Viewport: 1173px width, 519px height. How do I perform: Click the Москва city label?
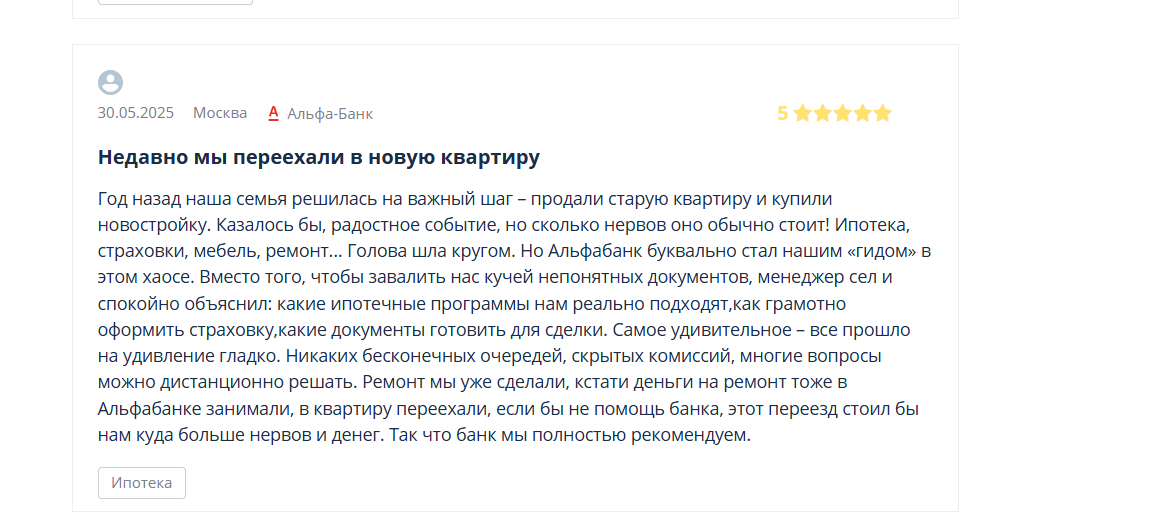coord(220,113)
